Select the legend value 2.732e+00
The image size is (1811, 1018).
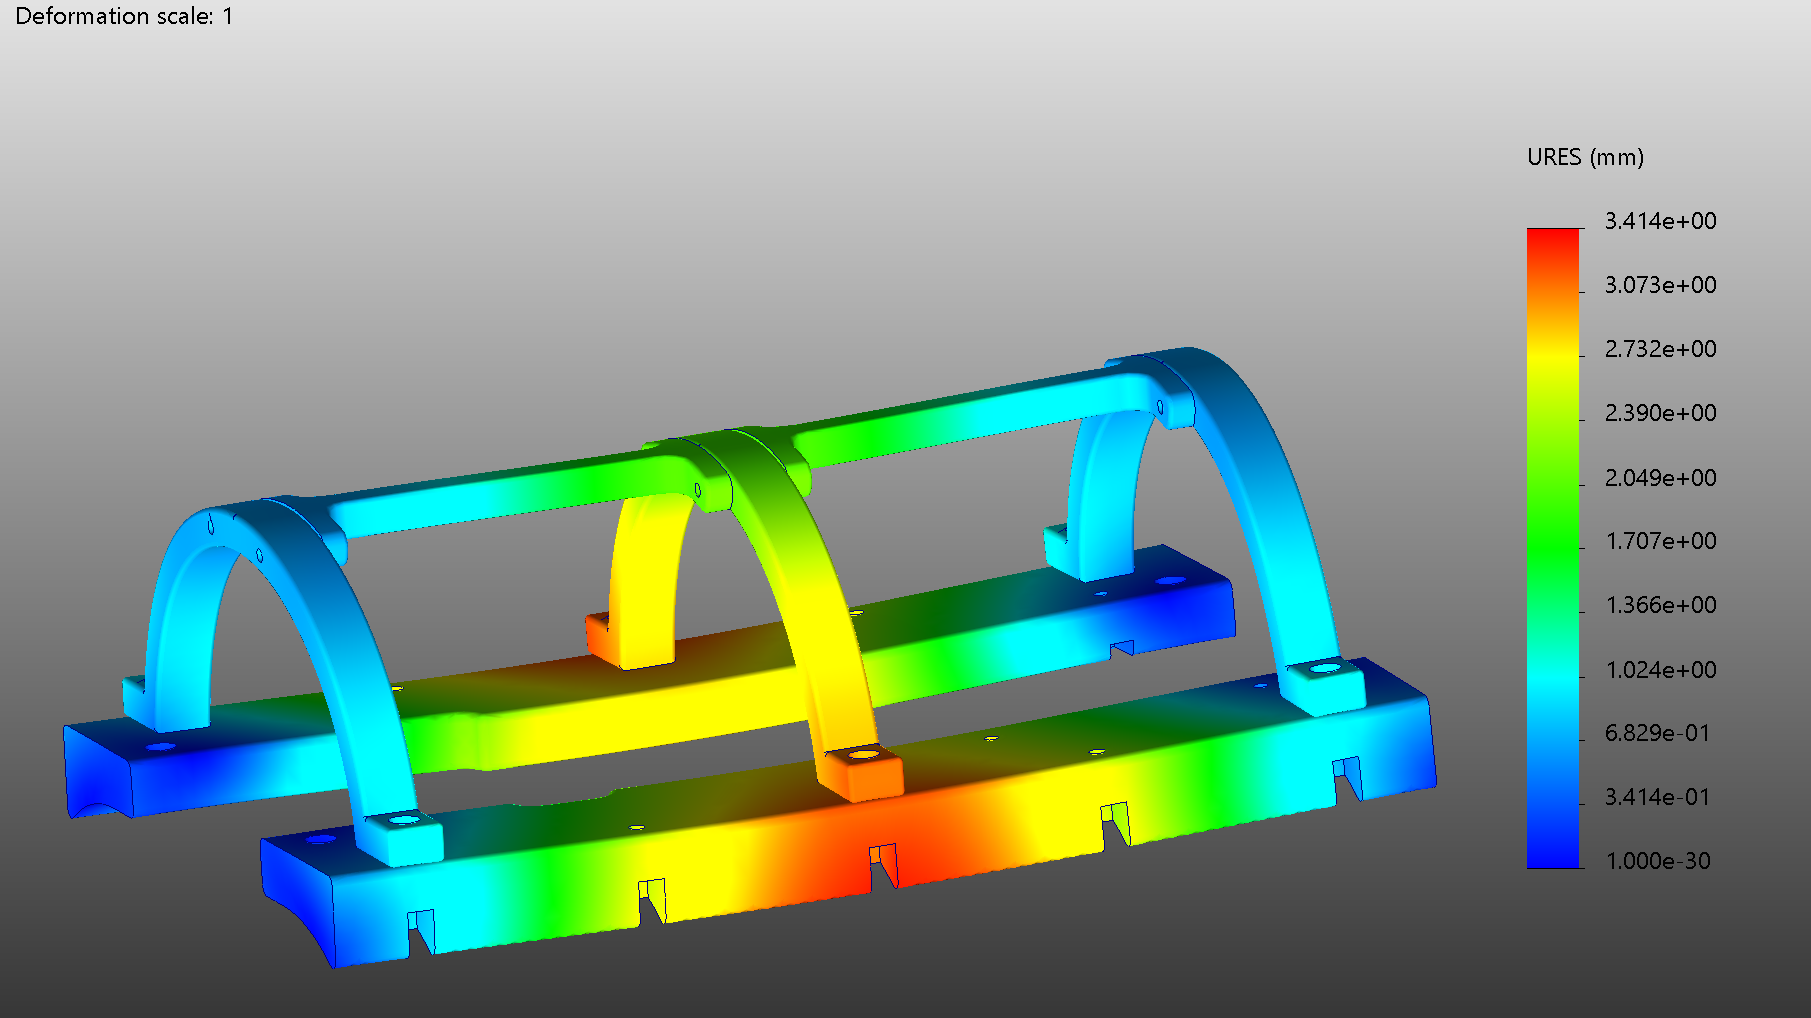coord(1660,349)
